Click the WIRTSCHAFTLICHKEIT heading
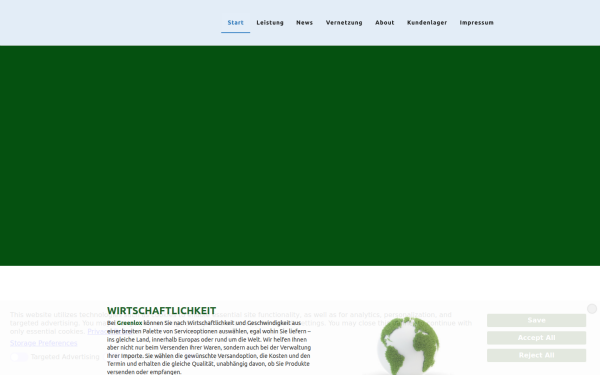 click(161, 310)
